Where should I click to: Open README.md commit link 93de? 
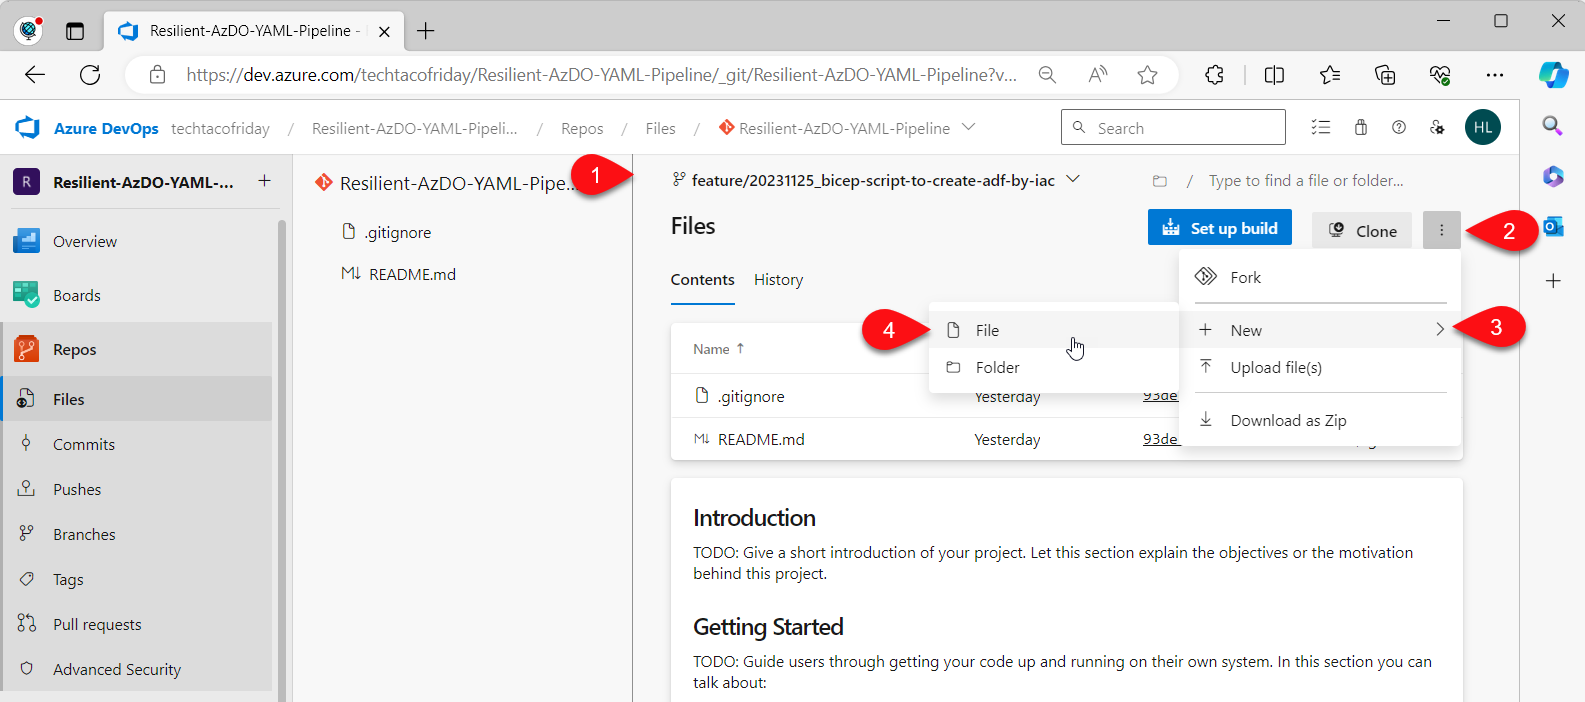pyautogui.click(x=1160, y=439)
